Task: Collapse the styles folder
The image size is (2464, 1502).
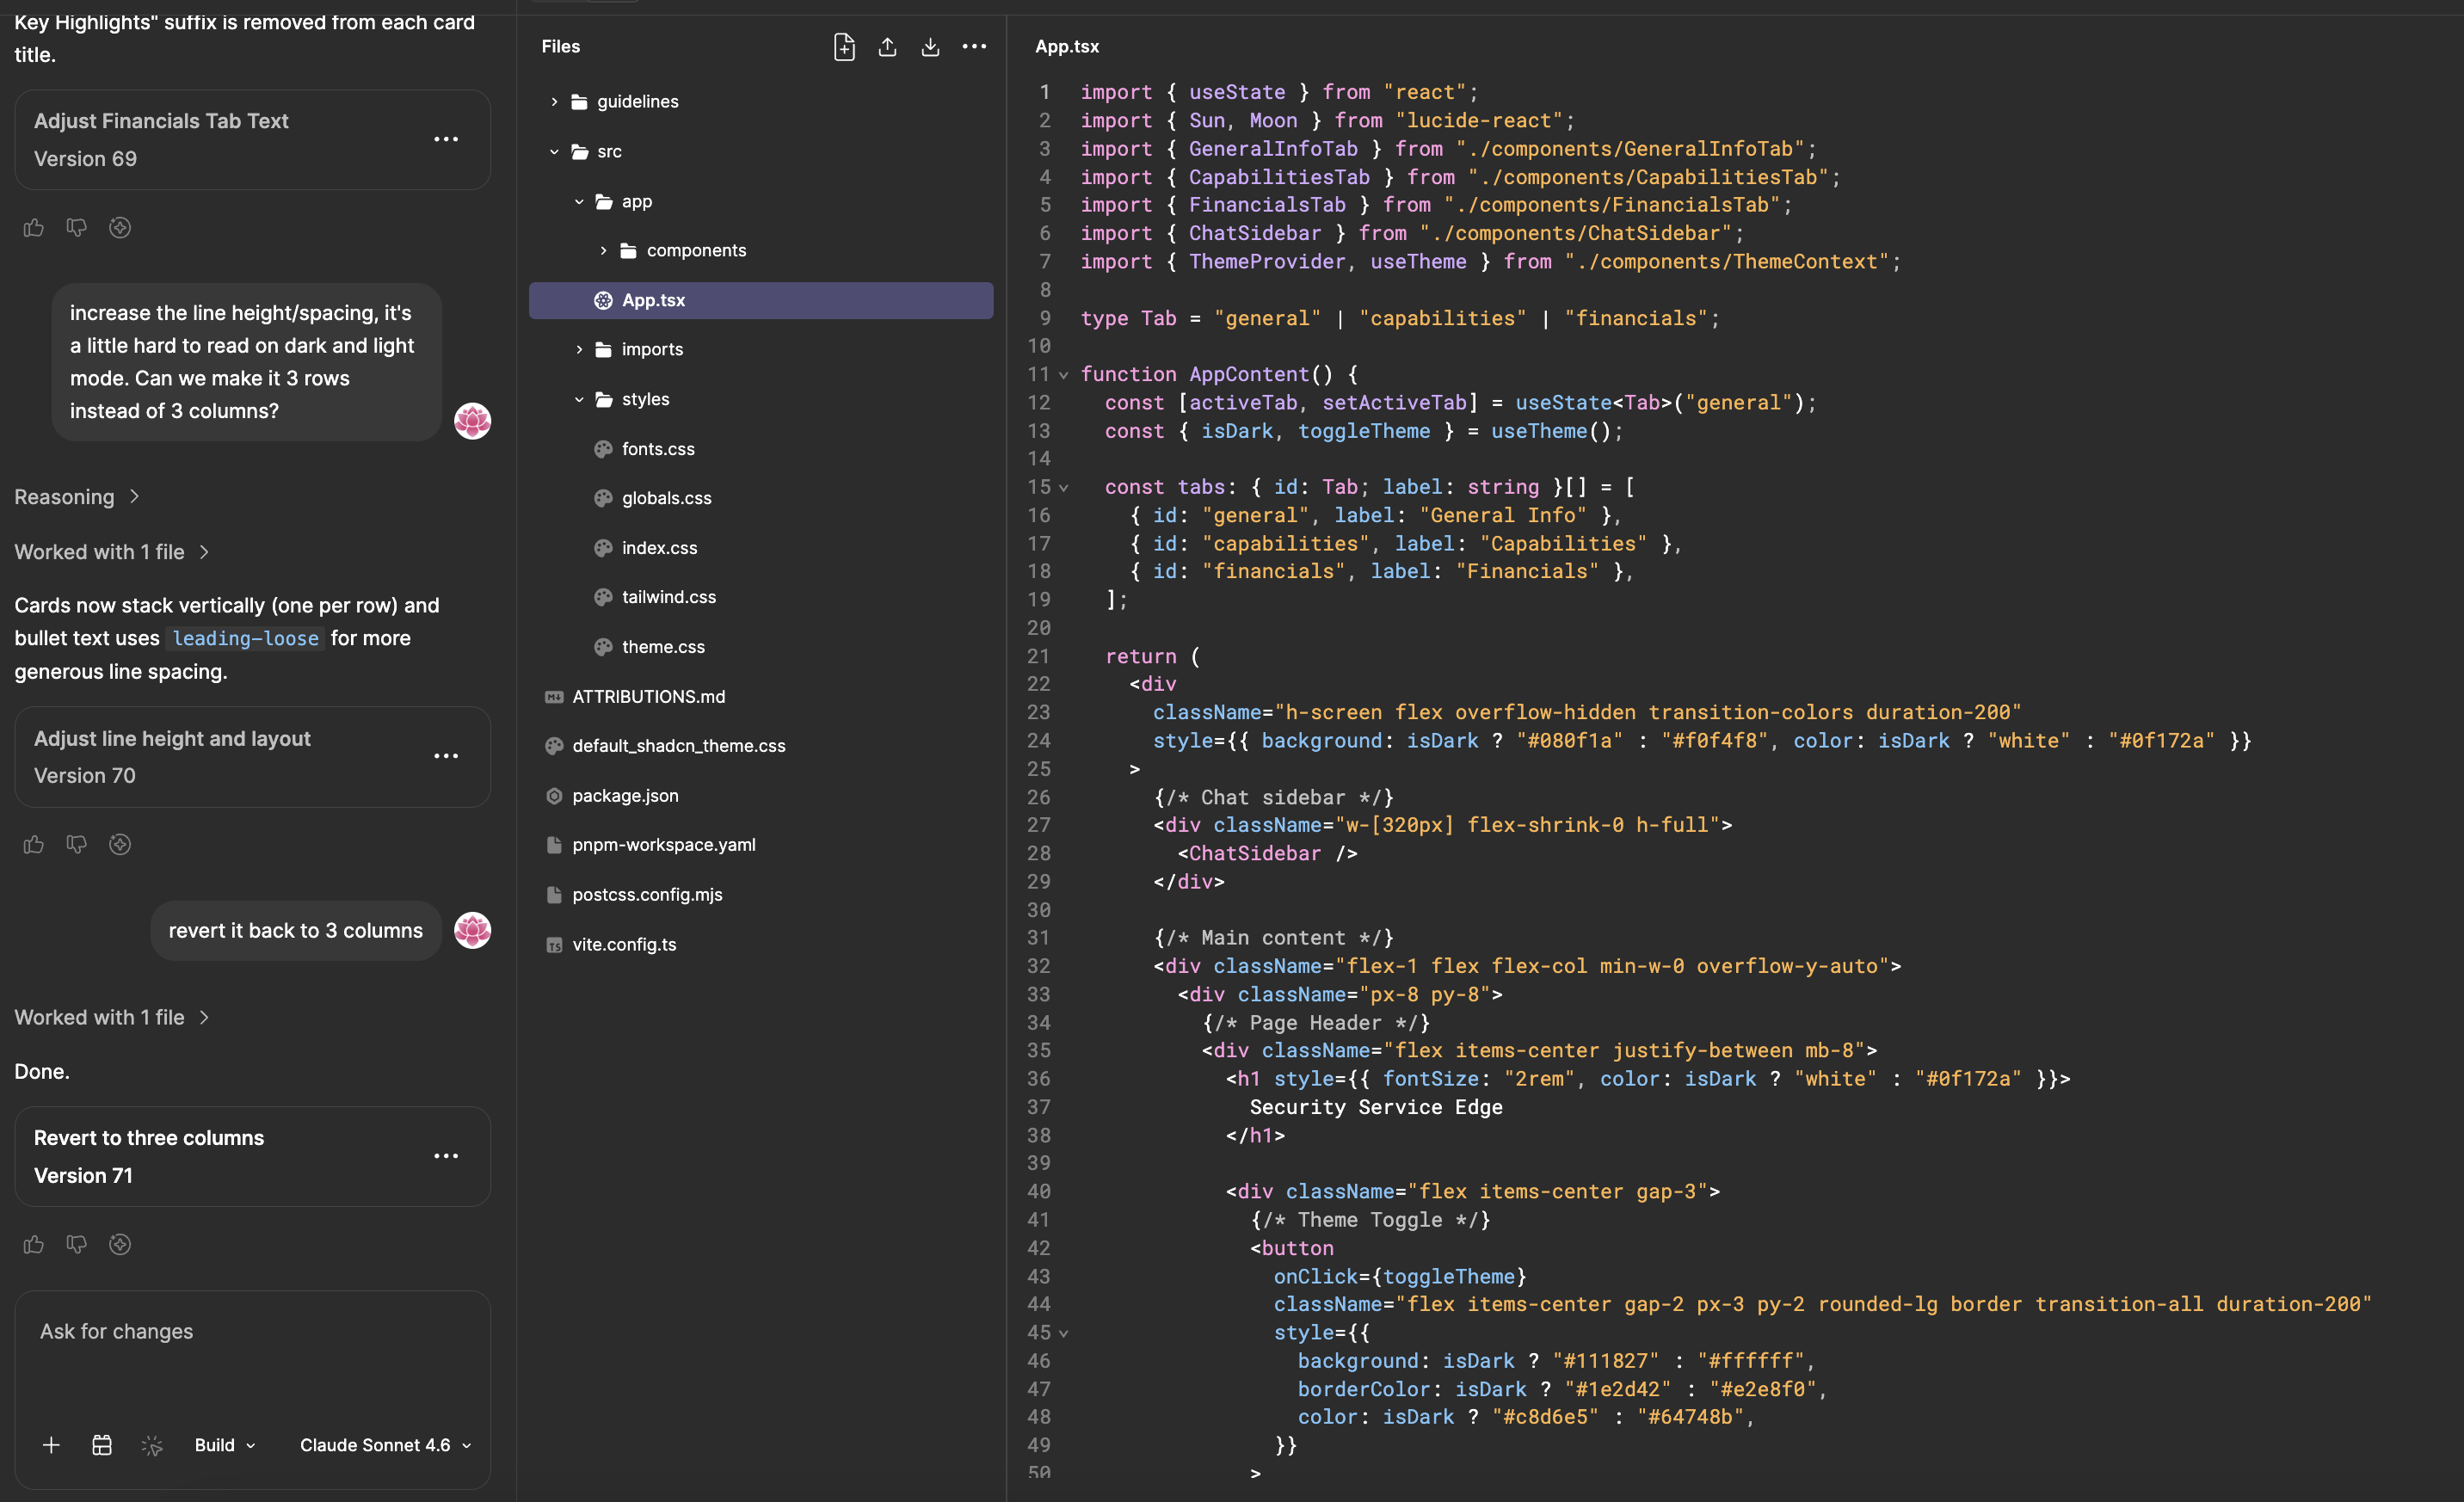Action: point(579,400)
